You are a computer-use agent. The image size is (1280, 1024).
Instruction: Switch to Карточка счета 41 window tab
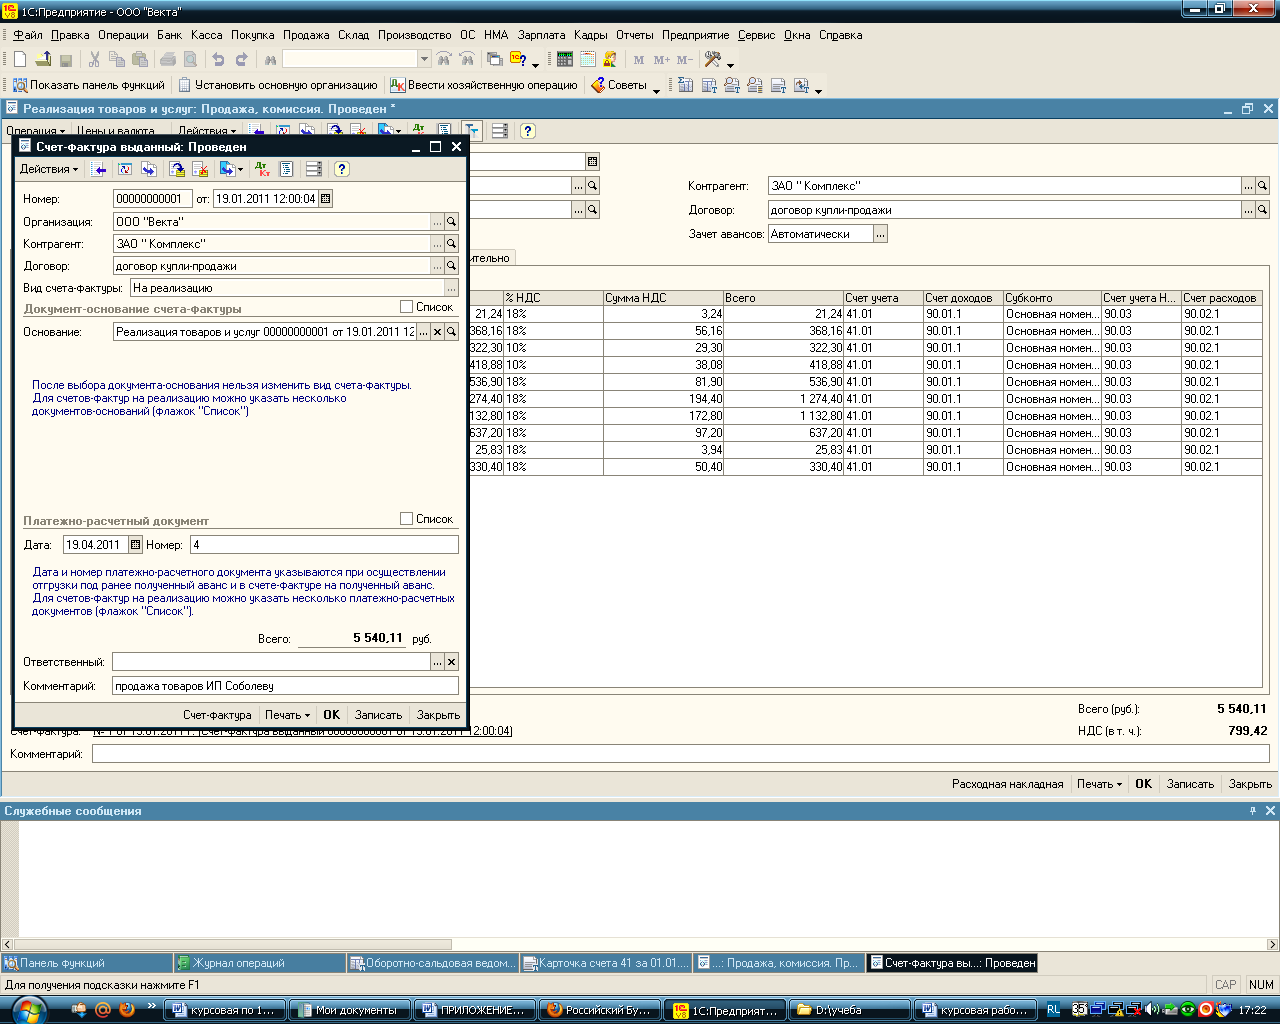point(607,963)
